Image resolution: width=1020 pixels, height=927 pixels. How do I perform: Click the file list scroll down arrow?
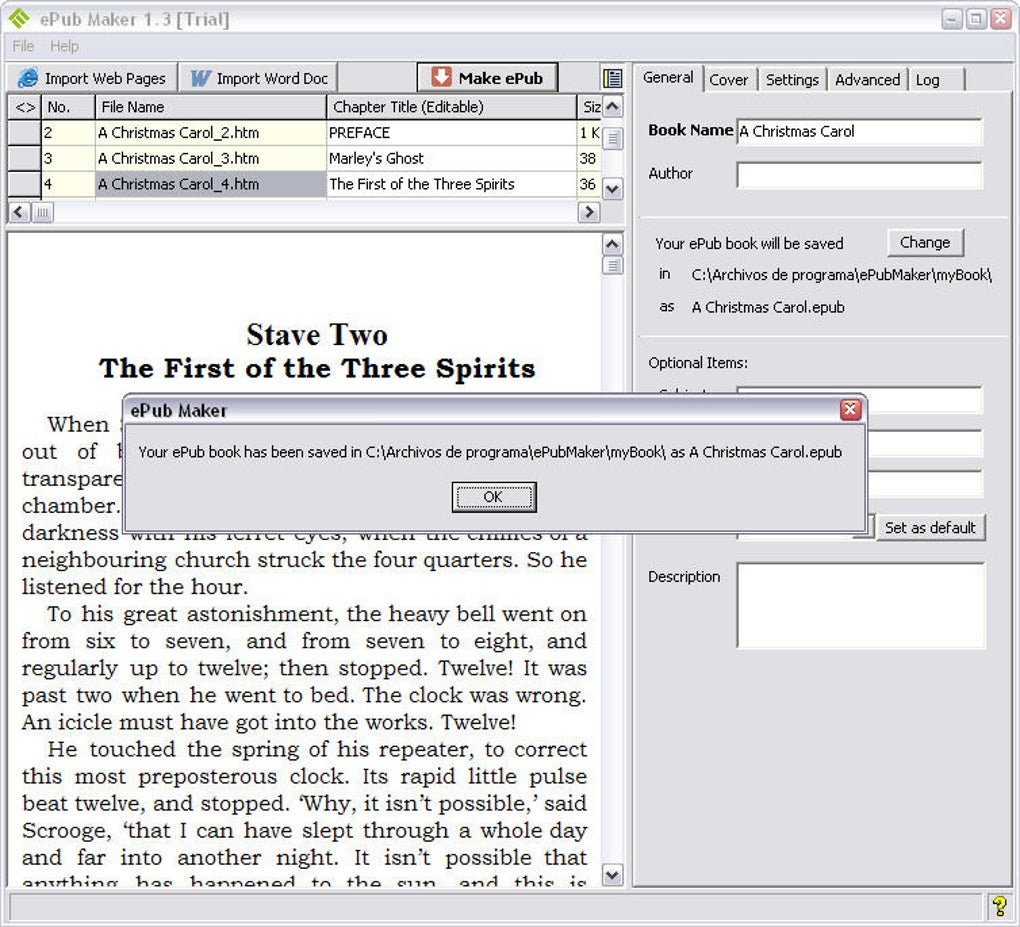click(612, 189)
